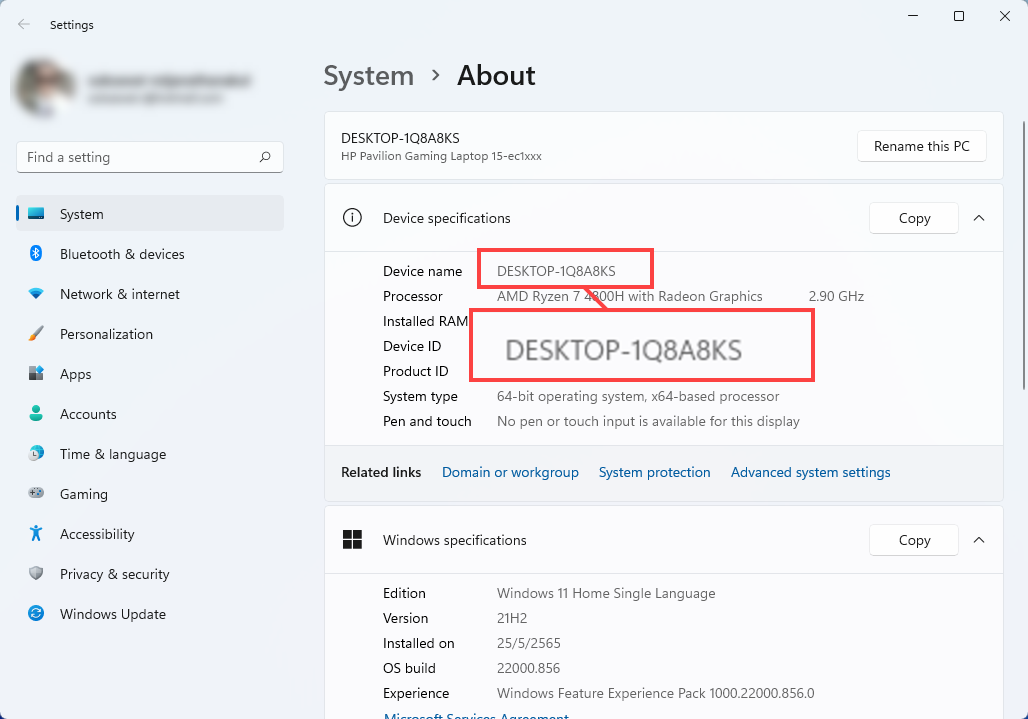The width and height of the screenshot is (1028, 719).
Task: Minimize the Settings window
Action: pos(913,16)
